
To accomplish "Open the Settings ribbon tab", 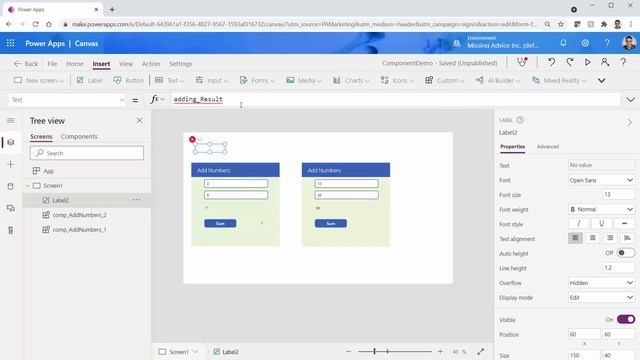I will pyautogui.click(x=180, y=64).
